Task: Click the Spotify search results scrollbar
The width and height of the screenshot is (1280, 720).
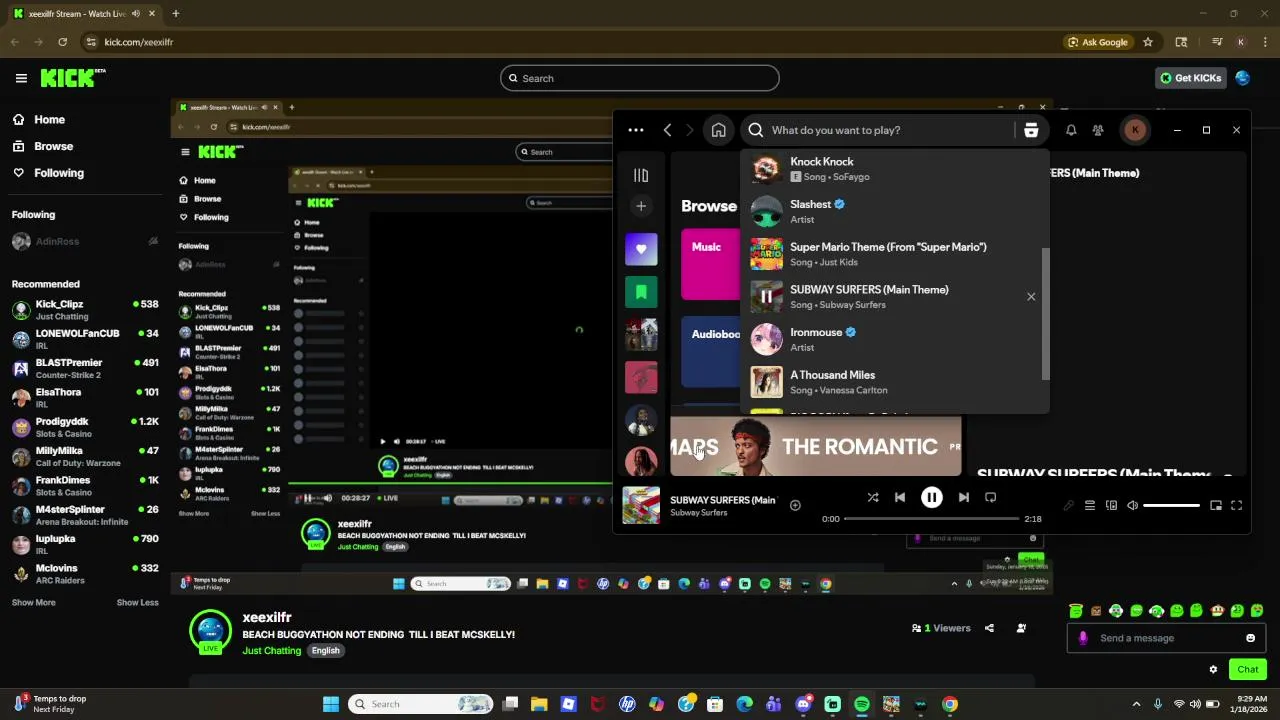Action: click(x=1046, y=314)
